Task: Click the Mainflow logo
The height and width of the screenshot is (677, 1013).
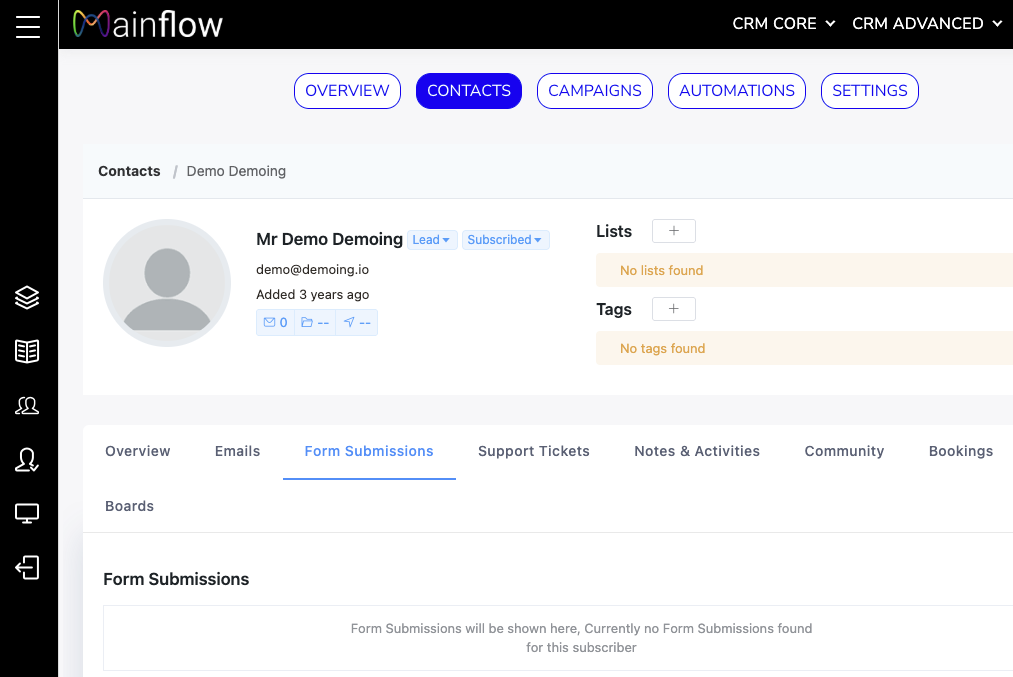Action: tap(148, 24)
